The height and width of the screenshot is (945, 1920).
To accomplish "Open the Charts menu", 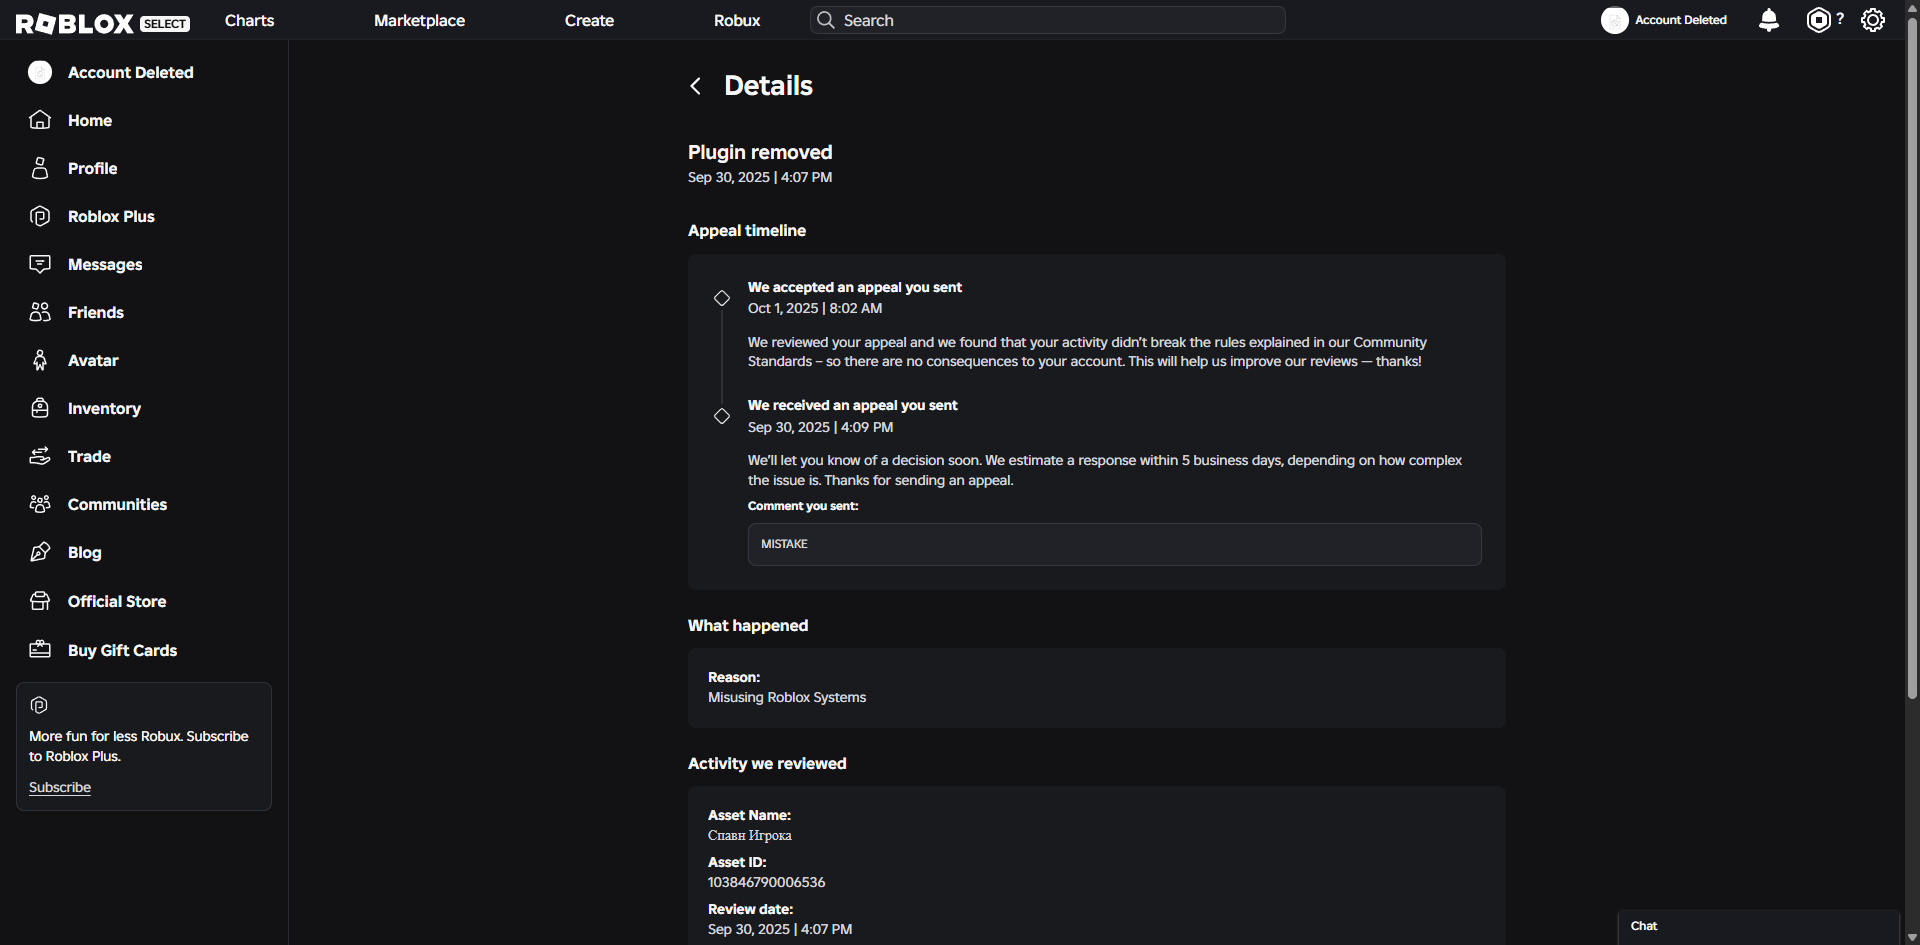I will 249,20.
